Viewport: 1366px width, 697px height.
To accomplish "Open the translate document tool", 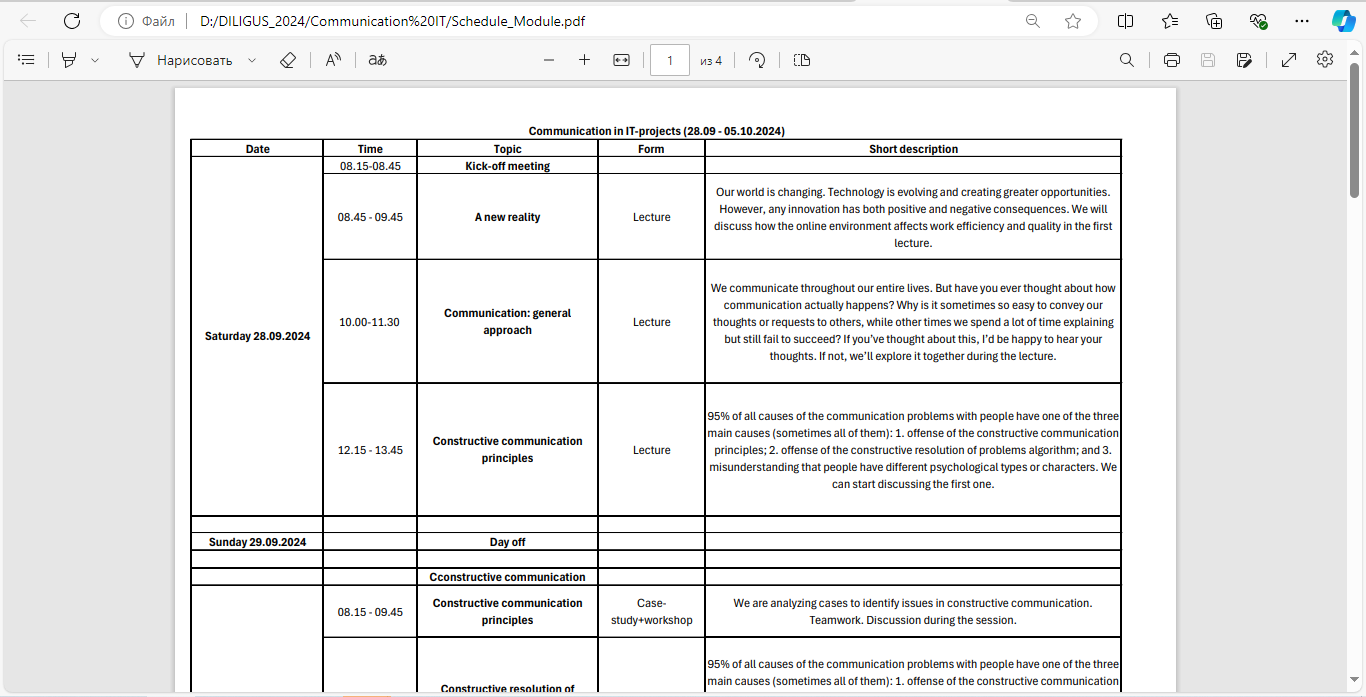I will pos(377,60).
